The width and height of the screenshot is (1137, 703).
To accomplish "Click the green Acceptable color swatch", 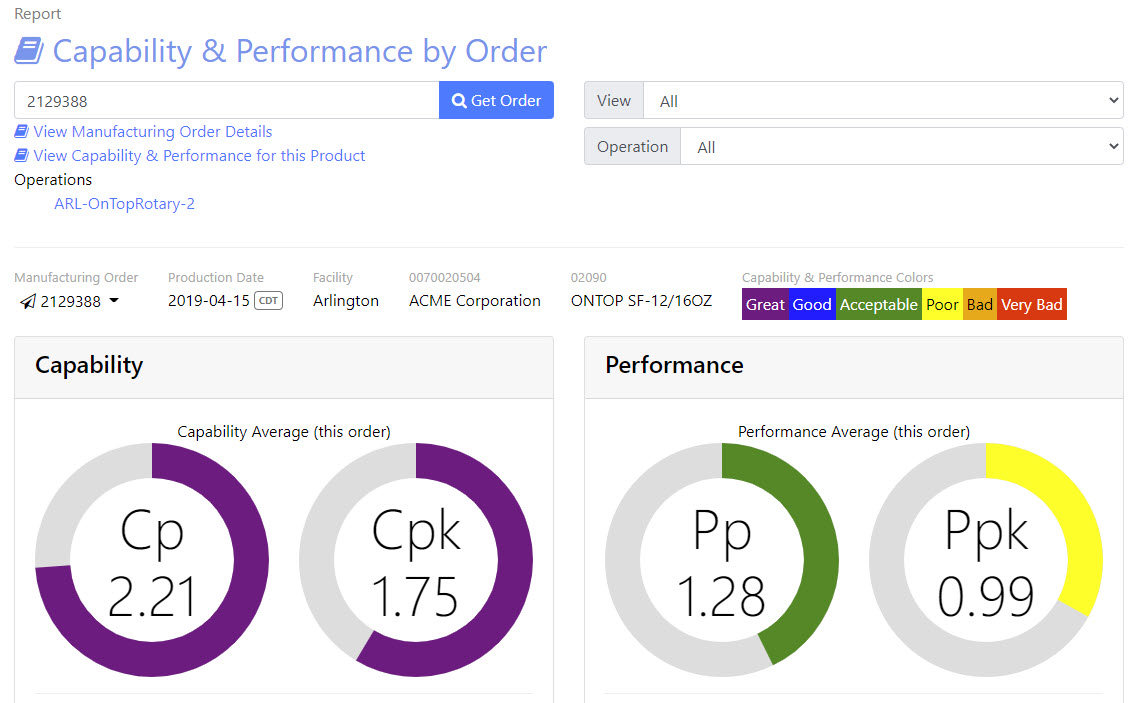I will [878, 305].
